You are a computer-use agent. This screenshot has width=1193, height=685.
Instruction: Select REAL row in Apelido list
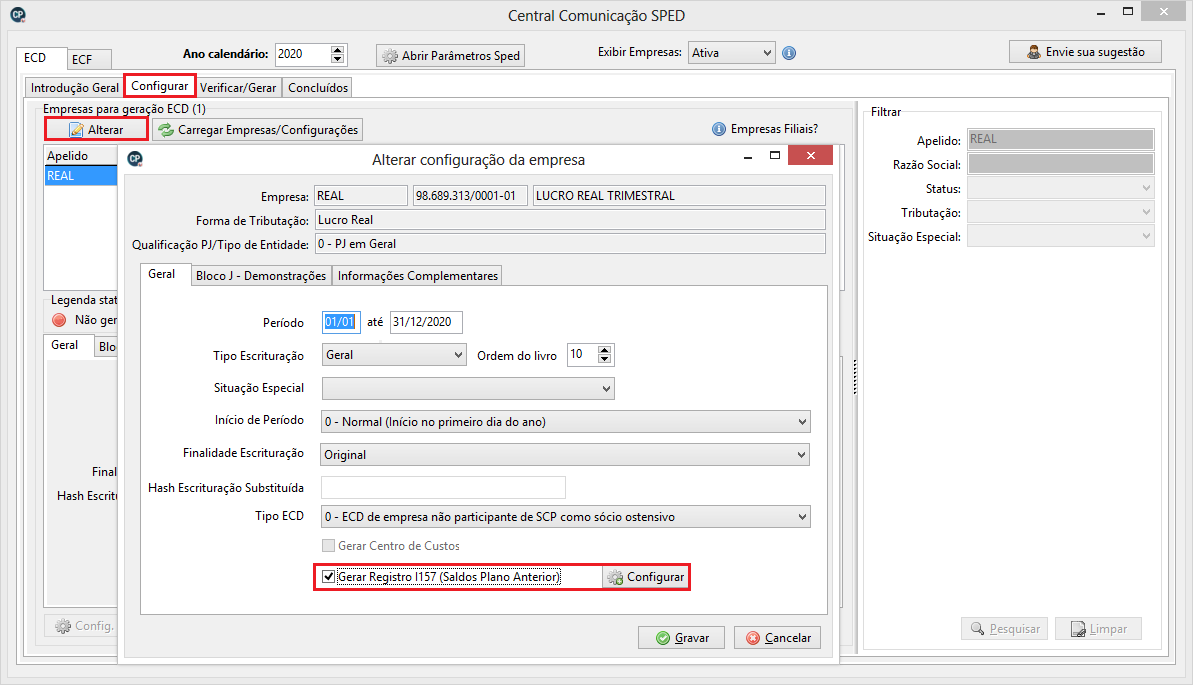[81, 176]
